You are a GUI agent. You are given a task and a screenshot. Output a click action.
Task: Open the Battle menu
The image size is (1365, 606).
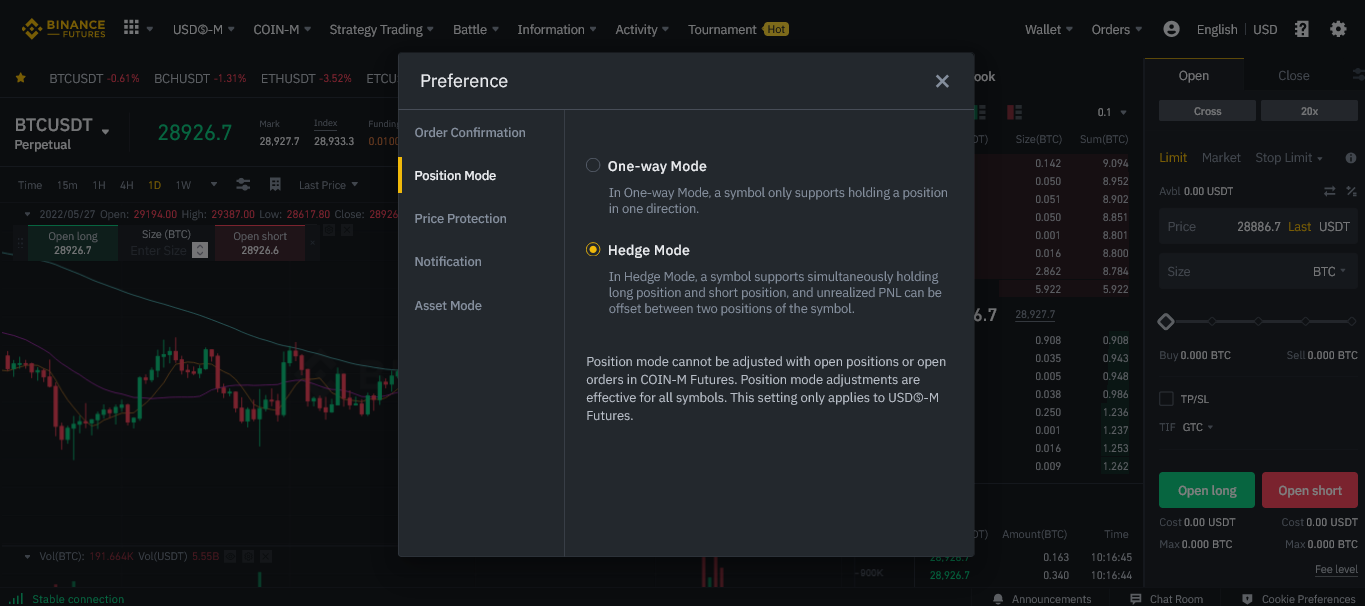point(476,29)
